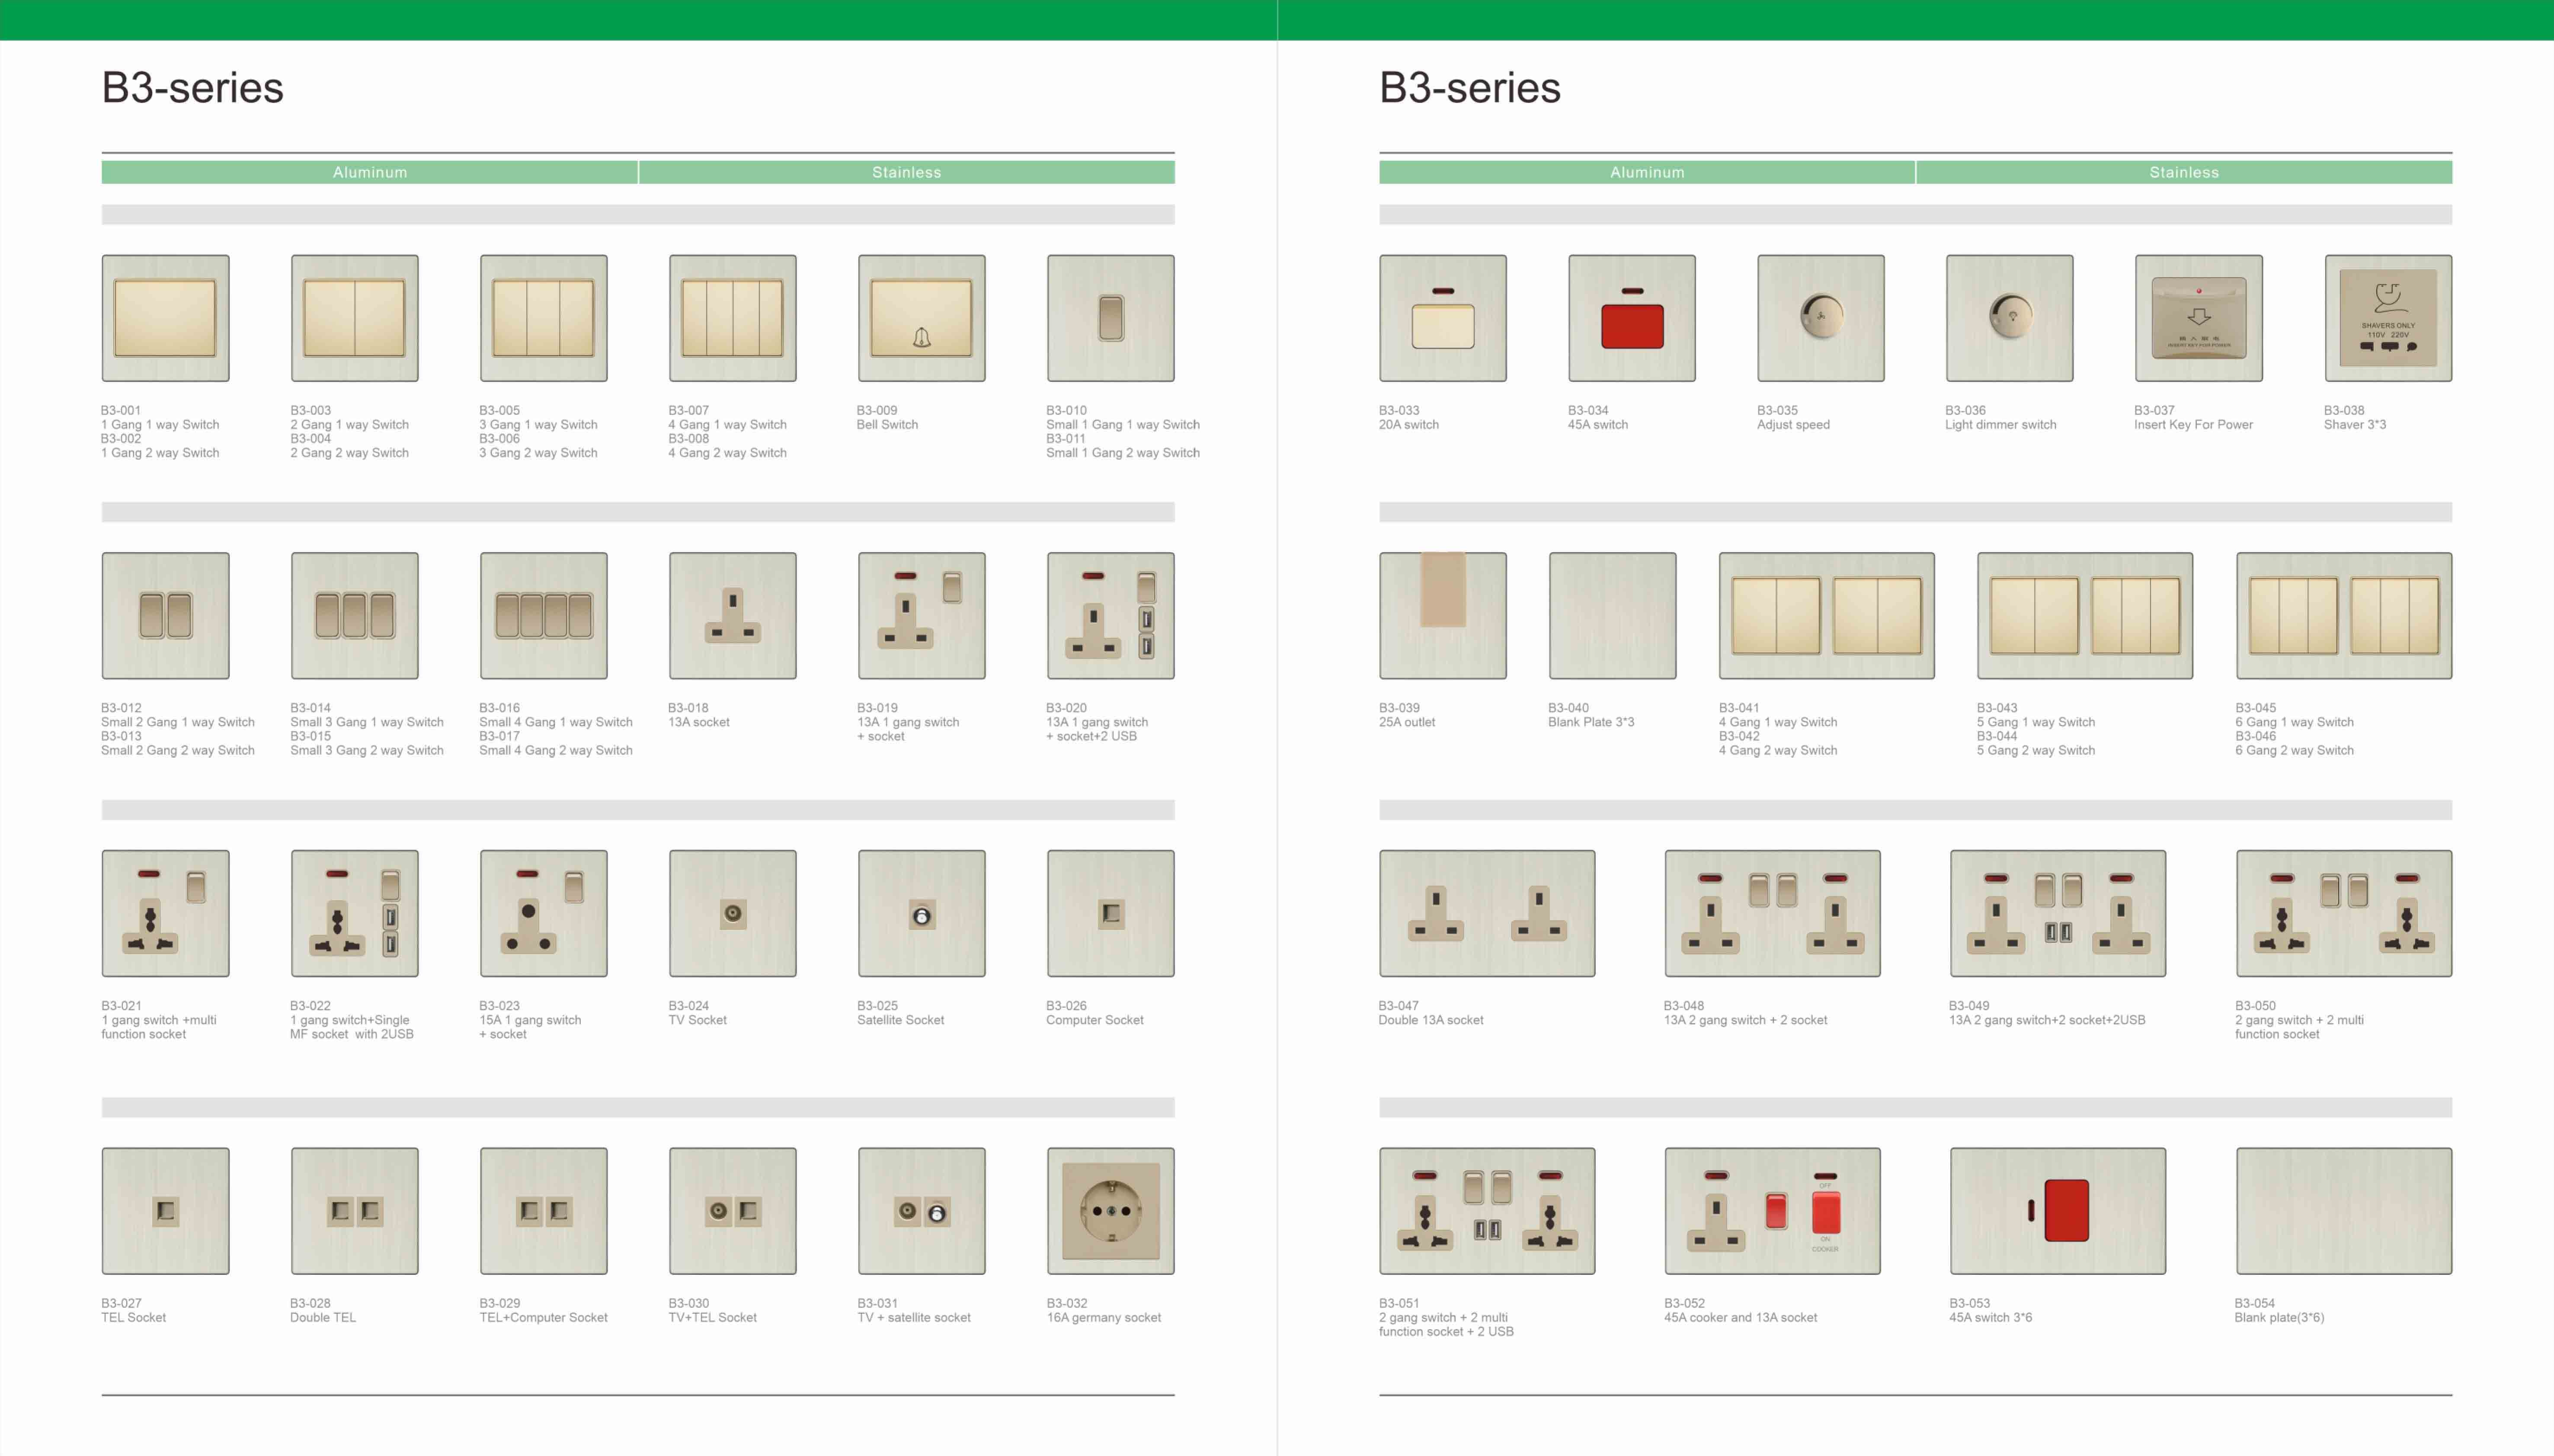The height and width of the screenshot is (1456, 2554).
Task: Click the B3-041 double-plate 4 Gang switch image
Action: pyautogui.click(x=1826, y=616)
